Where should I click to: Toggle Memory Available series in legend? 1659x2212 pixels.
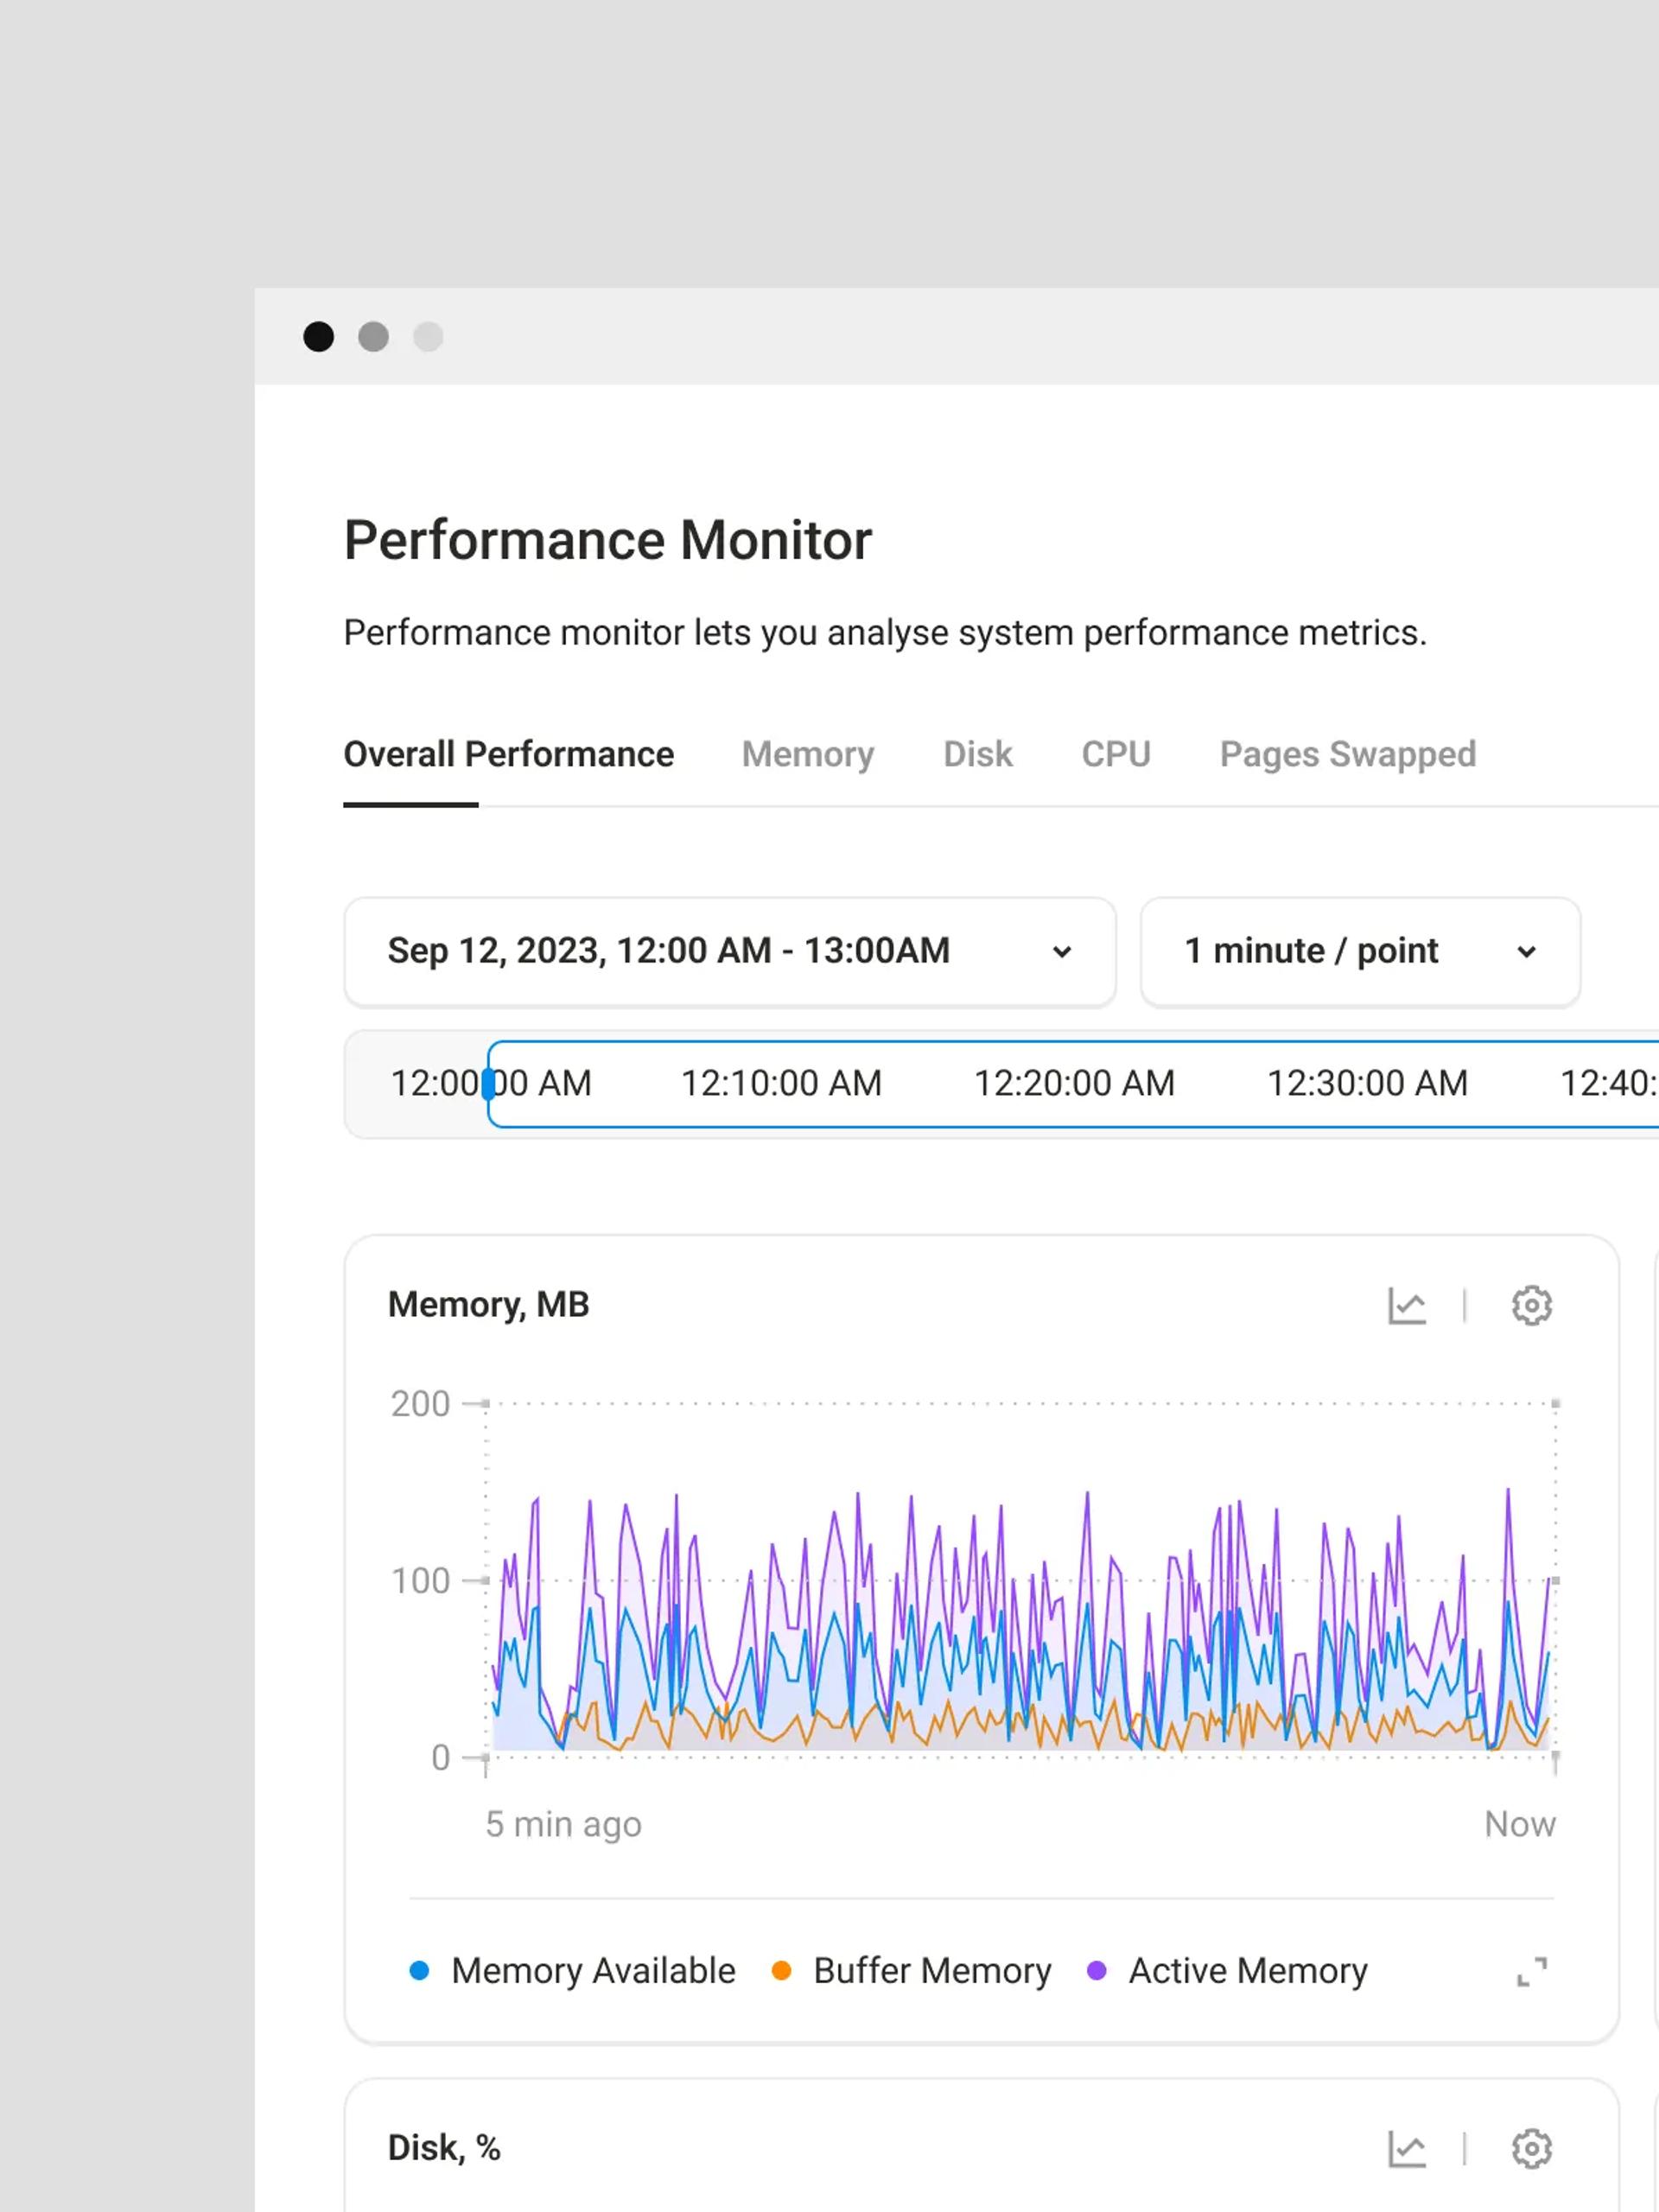(573, 1971)
